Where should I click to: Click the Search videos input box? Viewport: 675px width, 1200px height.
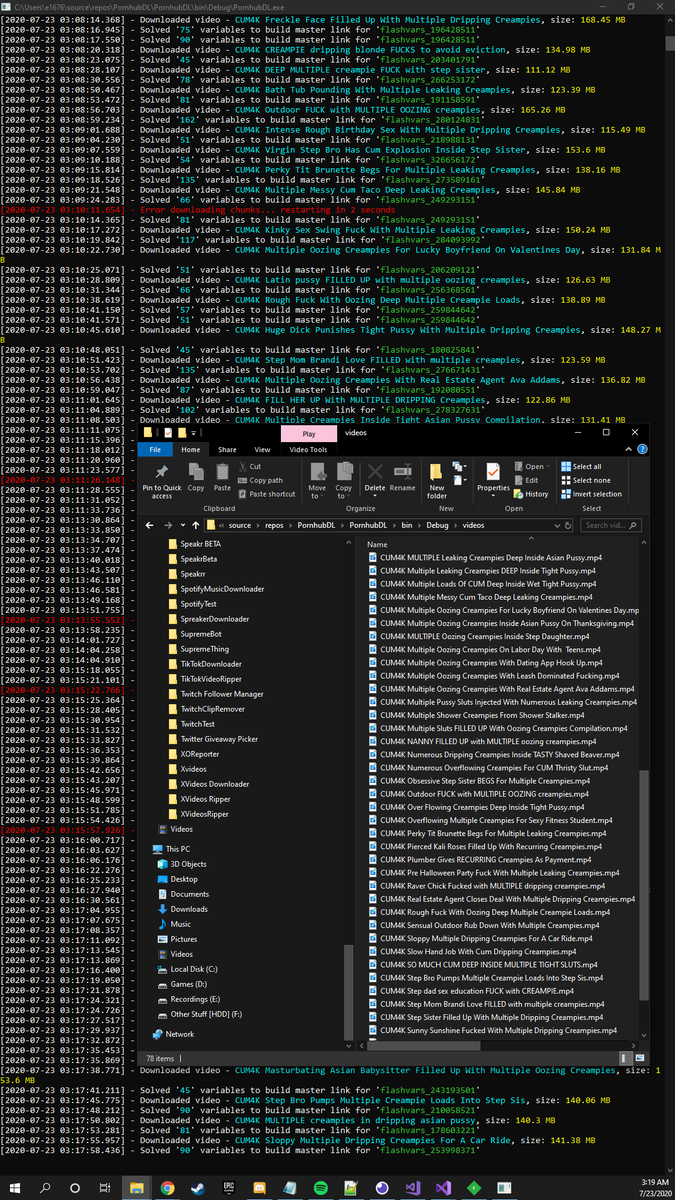(604, 525)
